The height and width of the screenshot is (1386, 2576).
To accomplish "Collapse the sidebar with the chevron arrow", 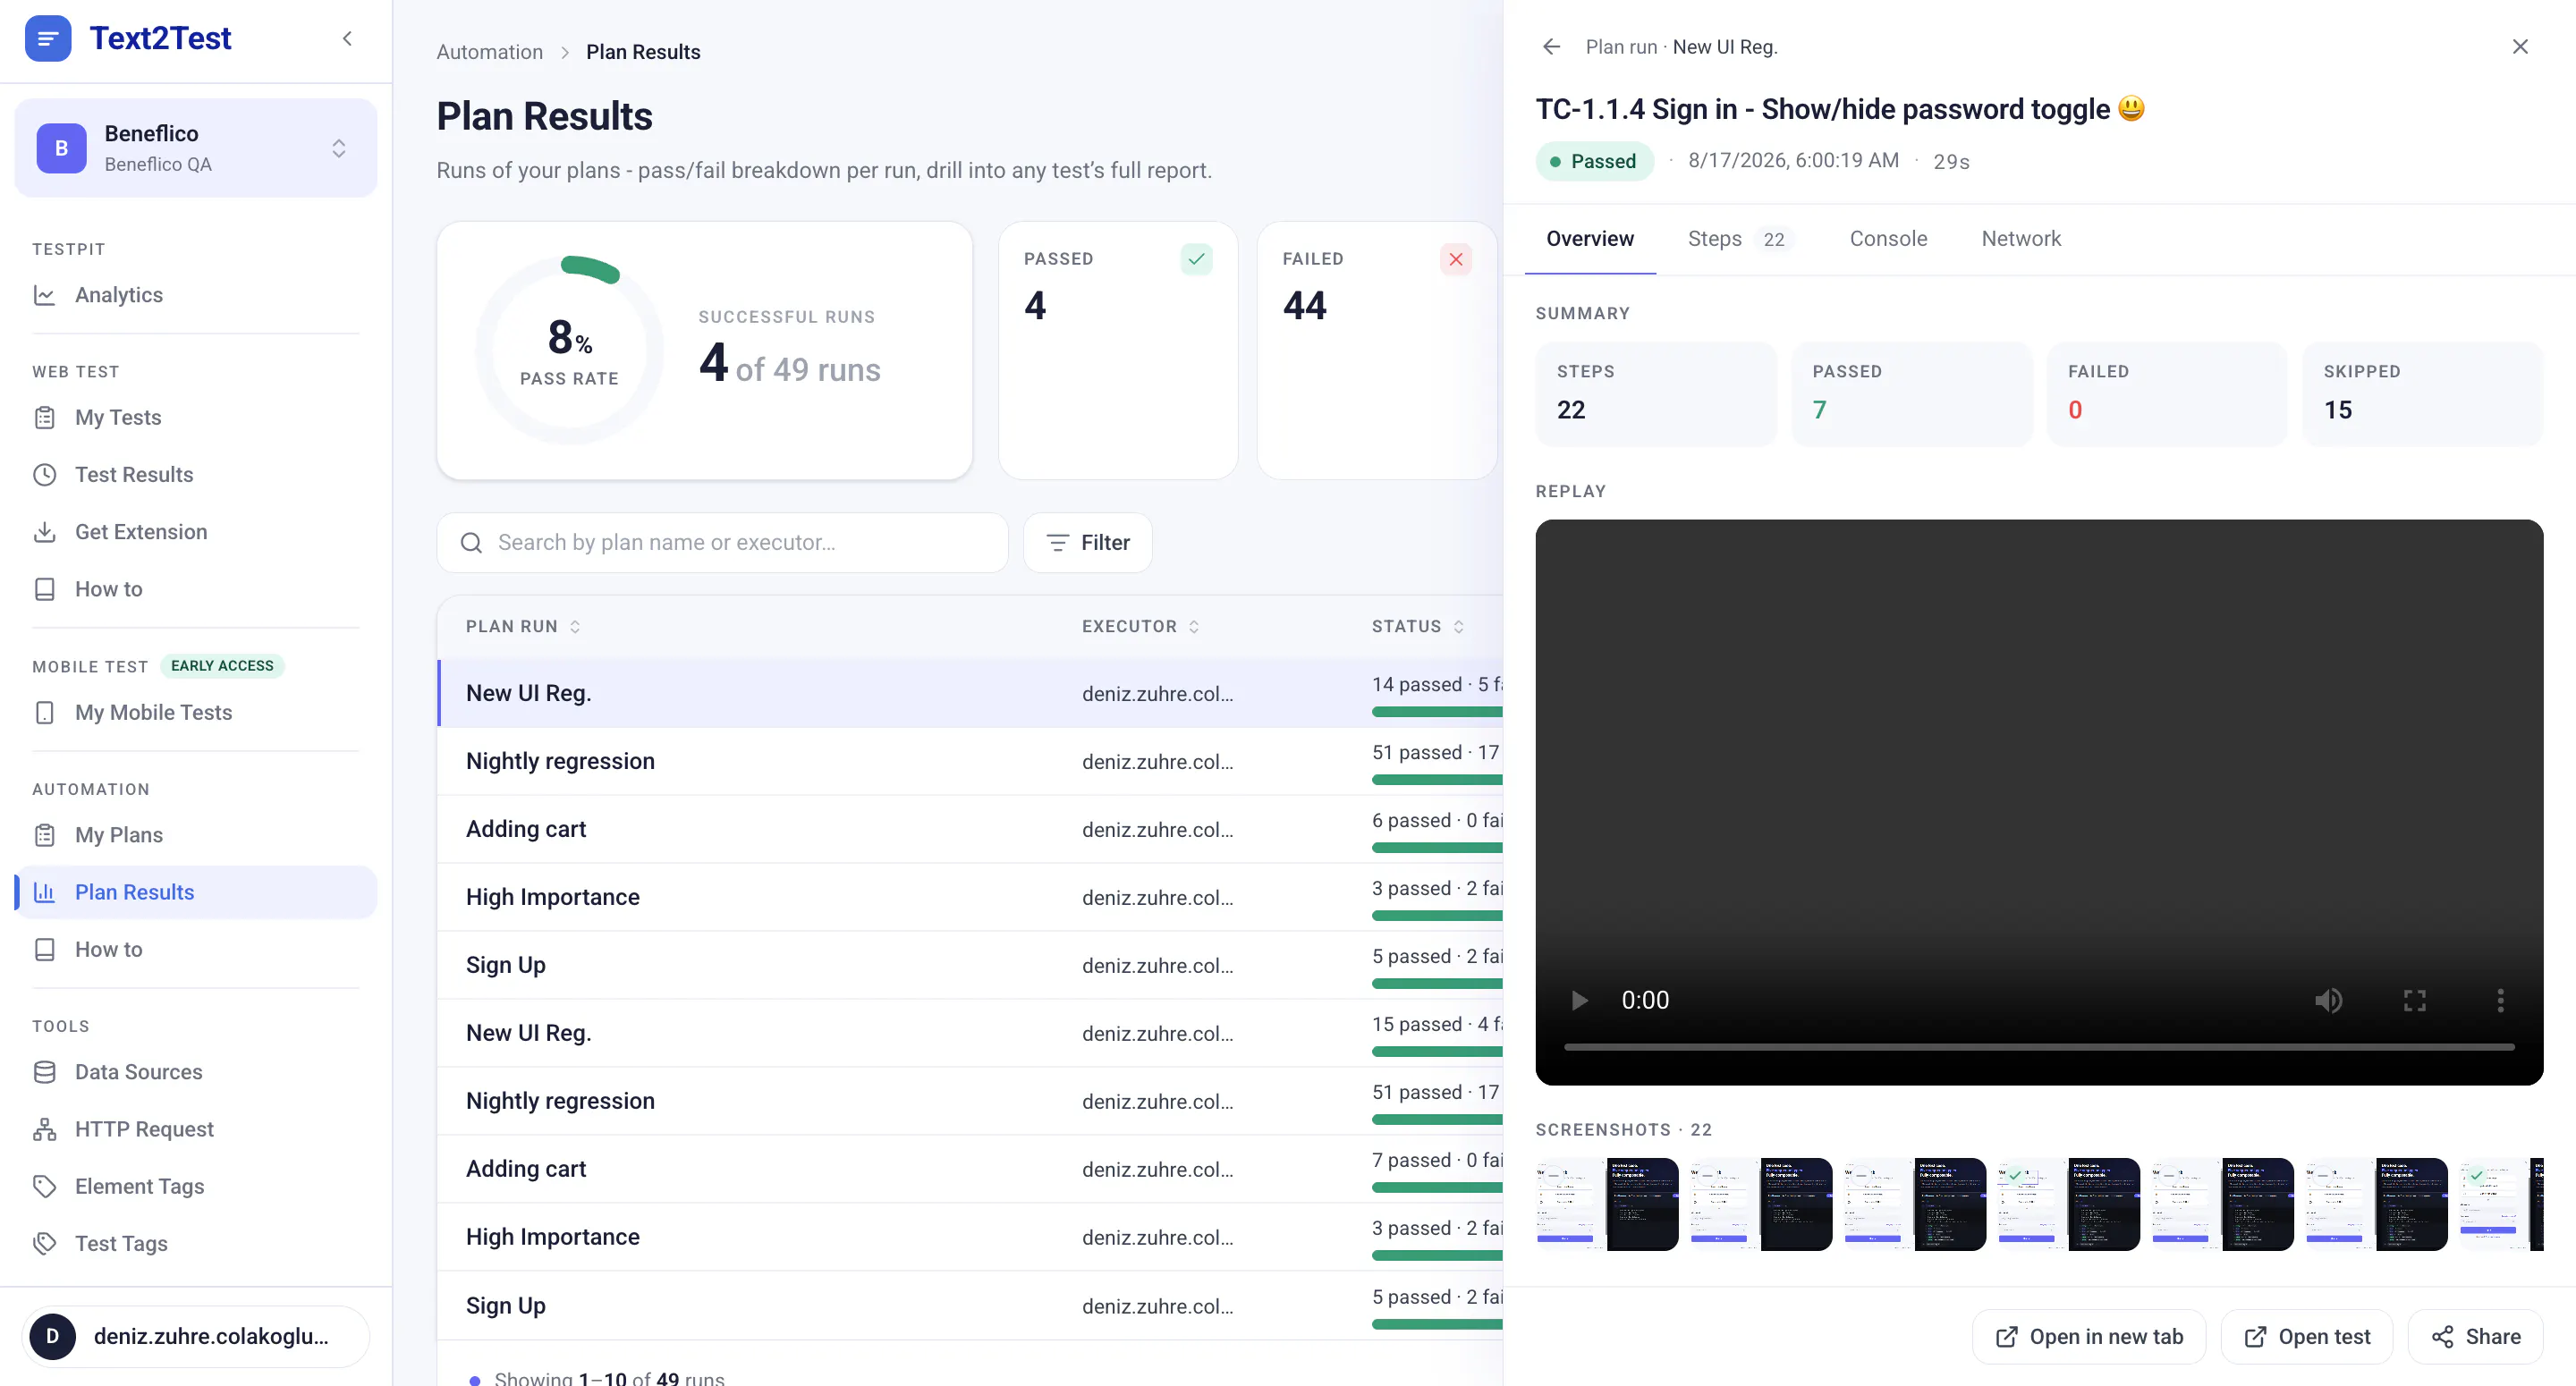I will (347, 39).
